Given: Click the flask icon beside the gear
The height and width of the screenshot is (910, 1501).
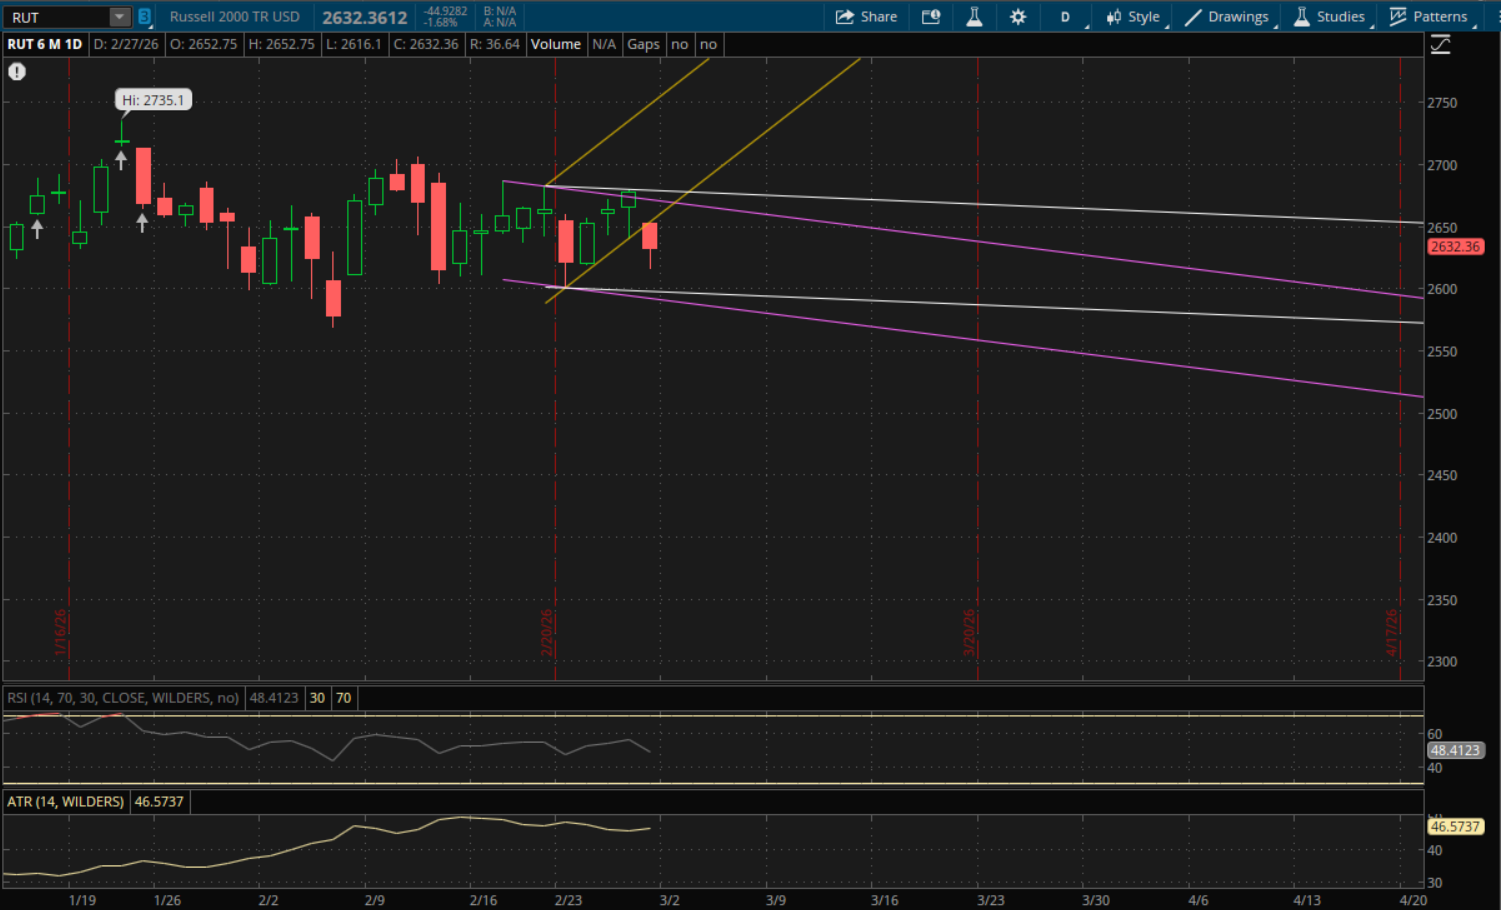Looking at the screenshot, I should coord(974,17).
